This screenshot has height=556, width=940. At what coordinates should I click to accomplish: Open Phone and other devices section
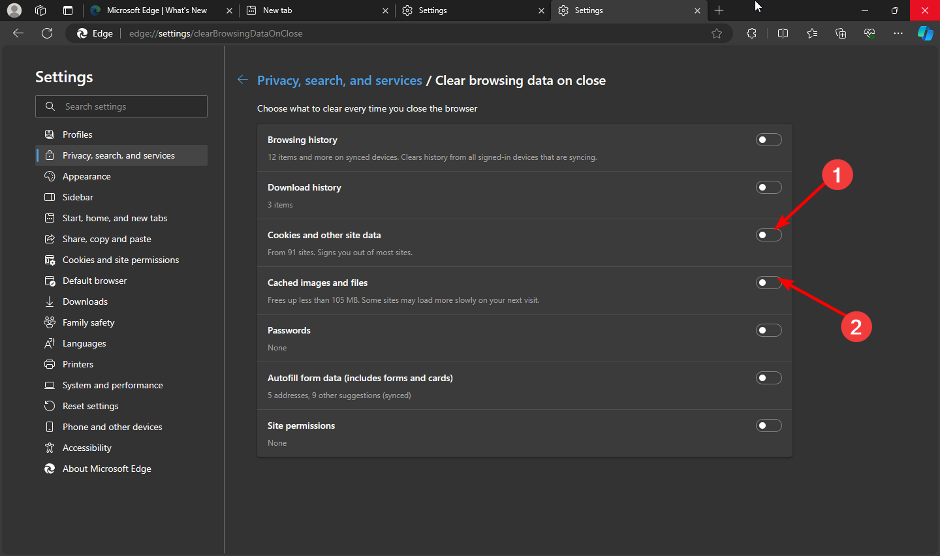[122, 427]
